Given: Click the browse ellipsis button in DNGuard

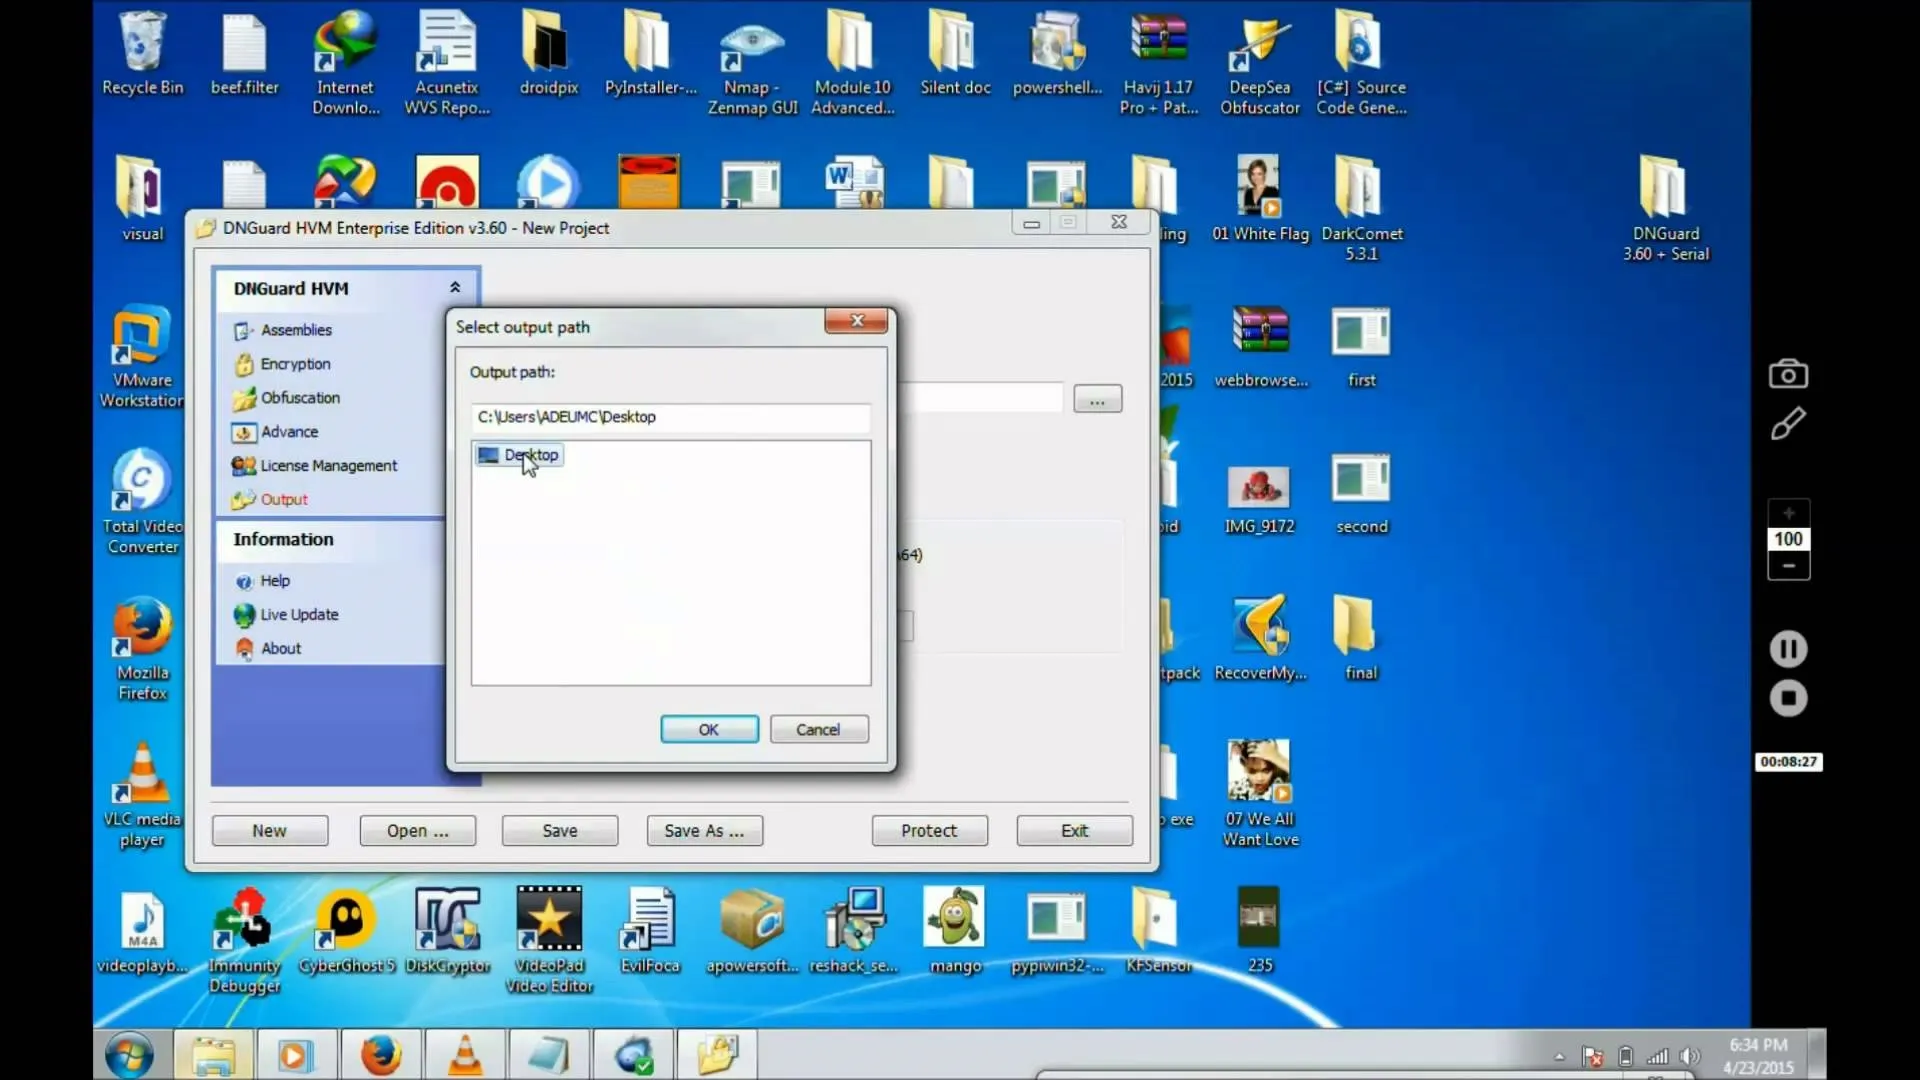Looking at the screenshot, I should [x=1098, y=400].
